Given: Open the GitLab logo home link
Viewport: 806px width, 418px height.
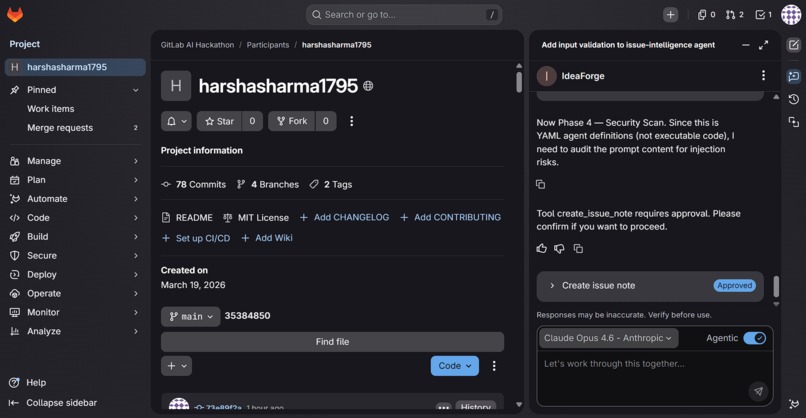Looking at the screenshot, I should (x=15, y=15).
